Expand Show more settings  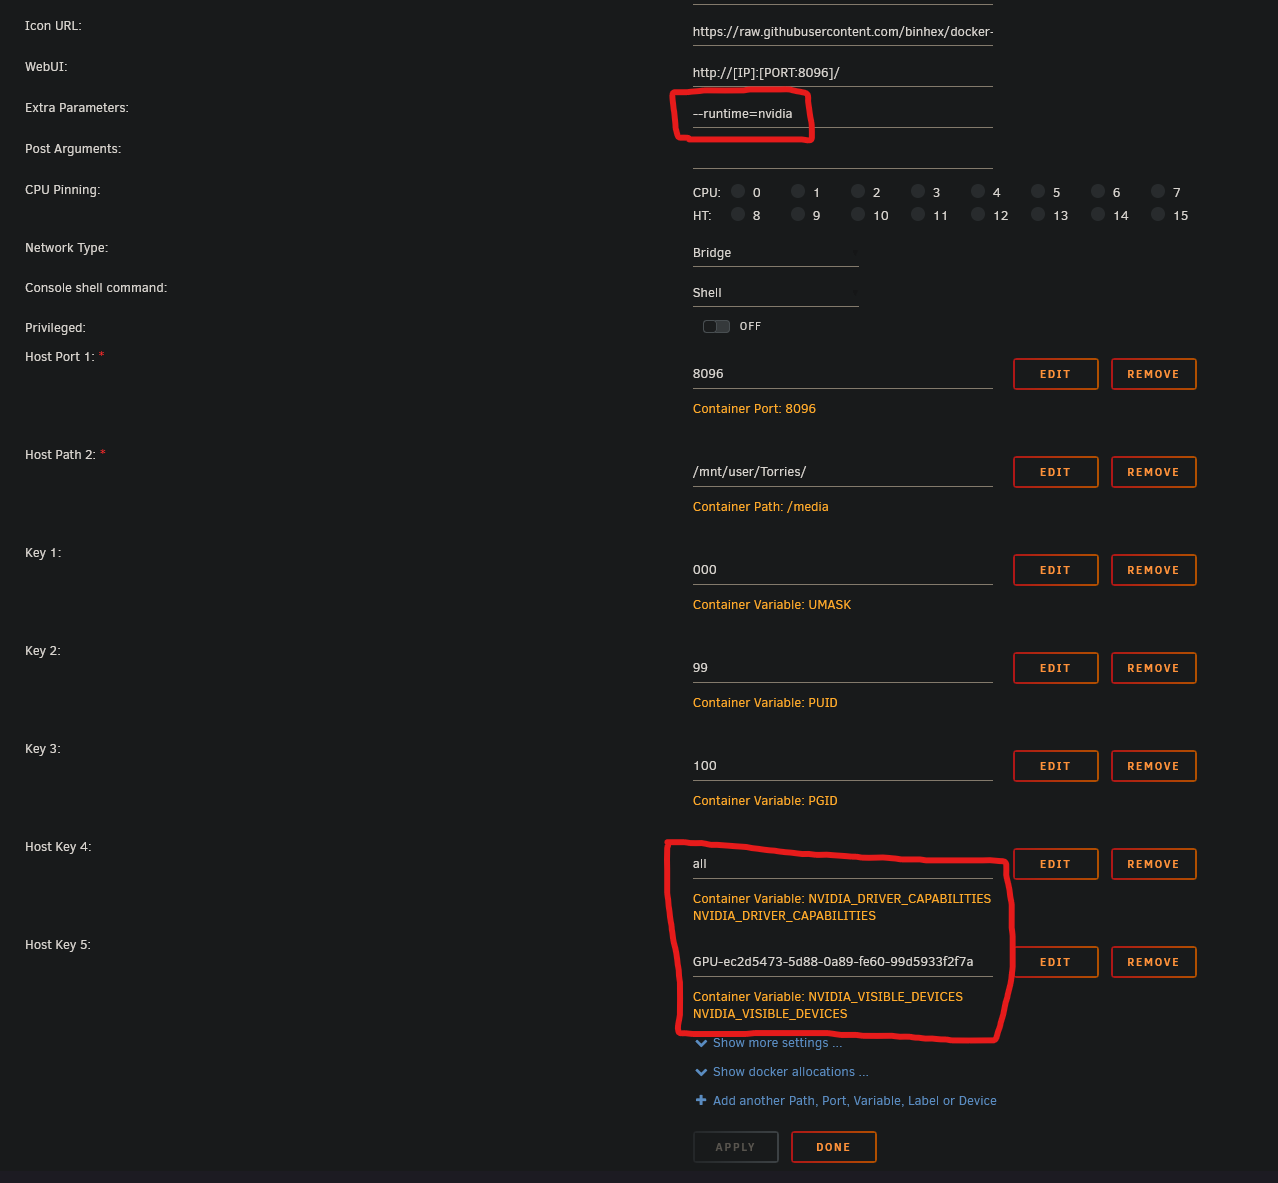(x=768, y=1043)
